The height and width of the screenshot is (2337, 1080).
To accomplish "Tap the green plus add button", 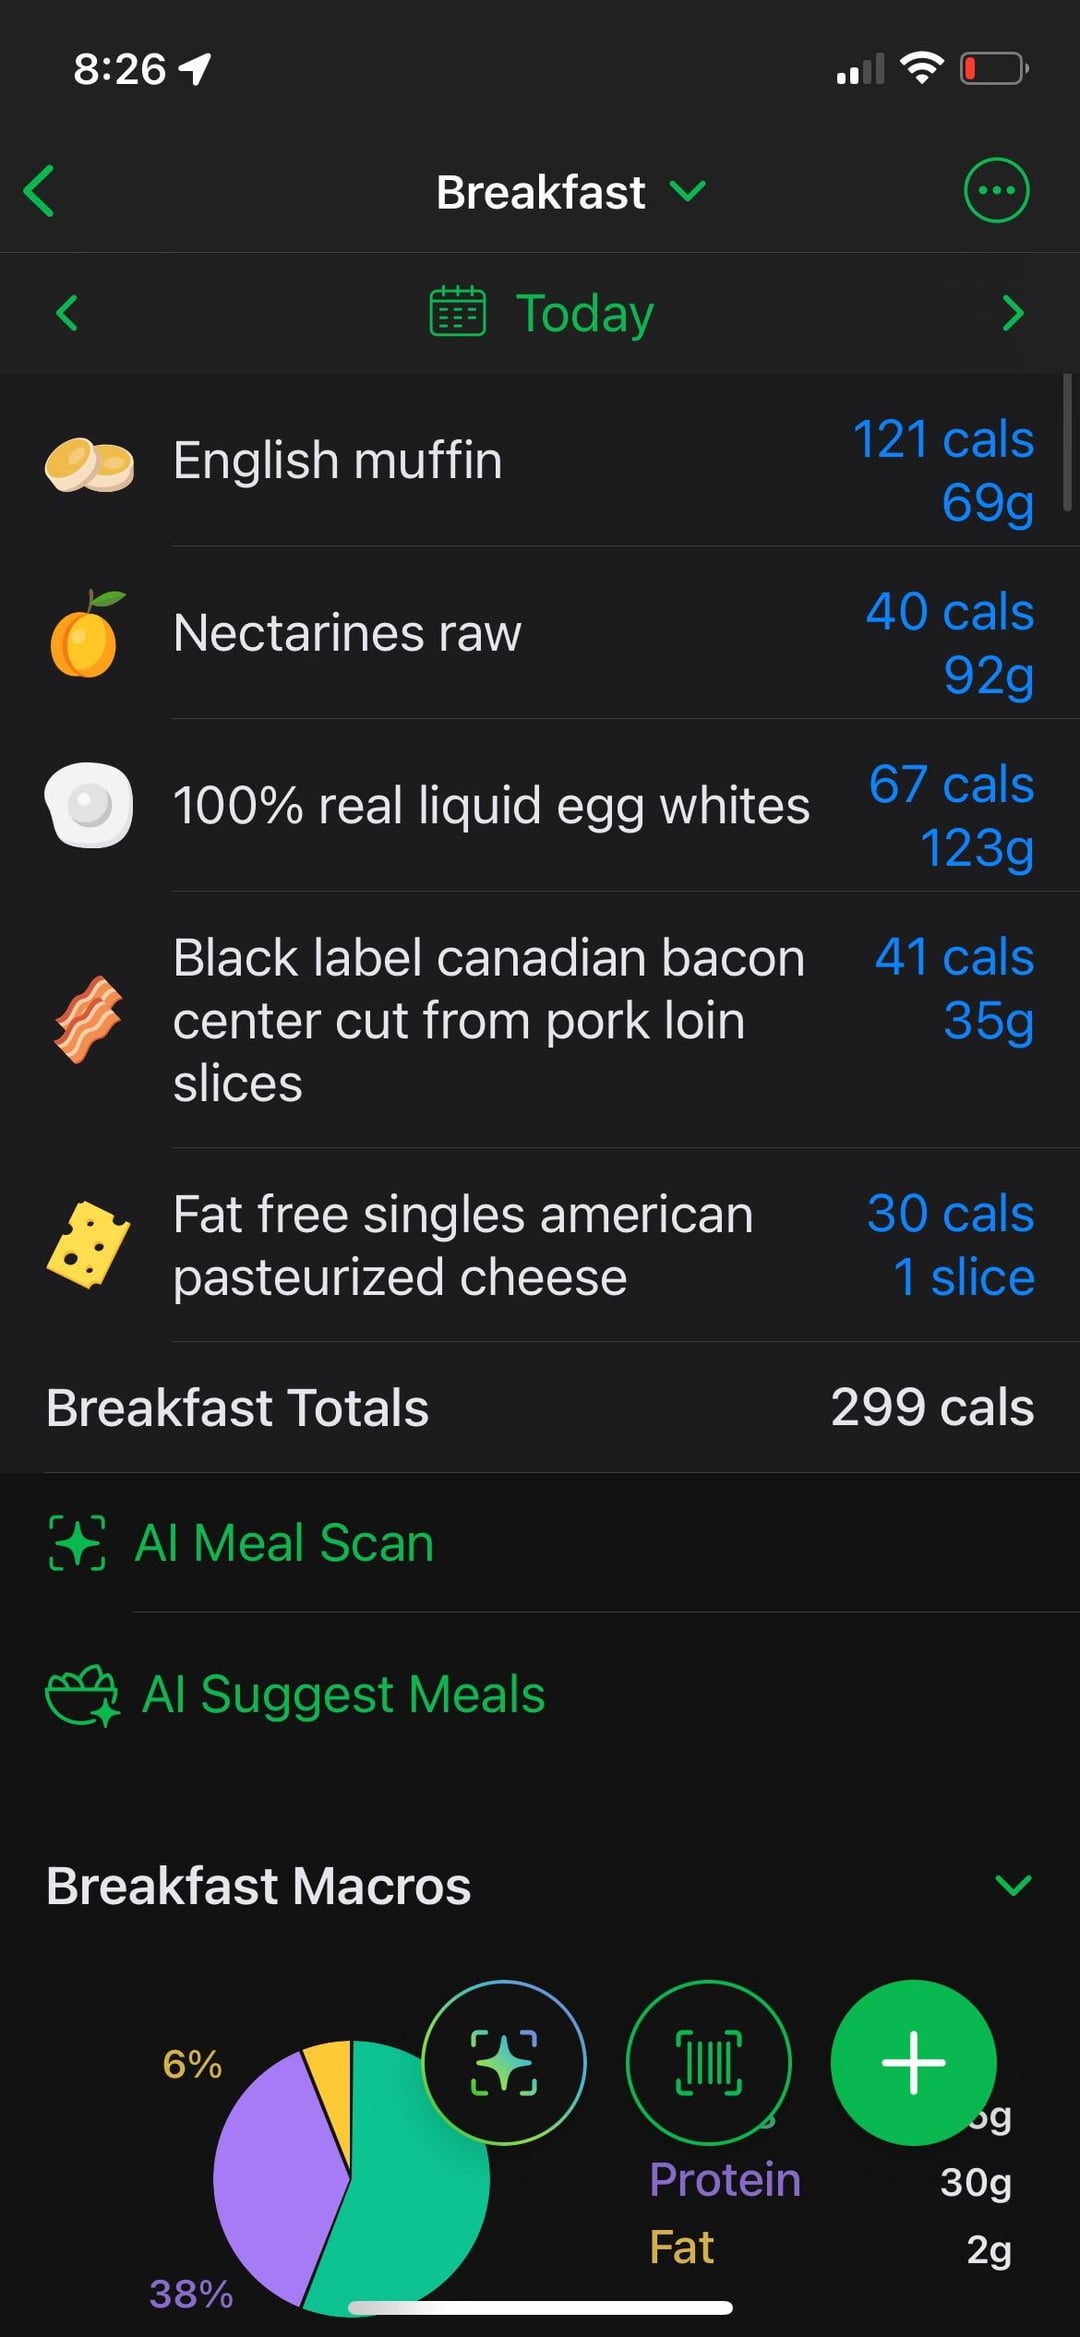I will pos(913,2062).
